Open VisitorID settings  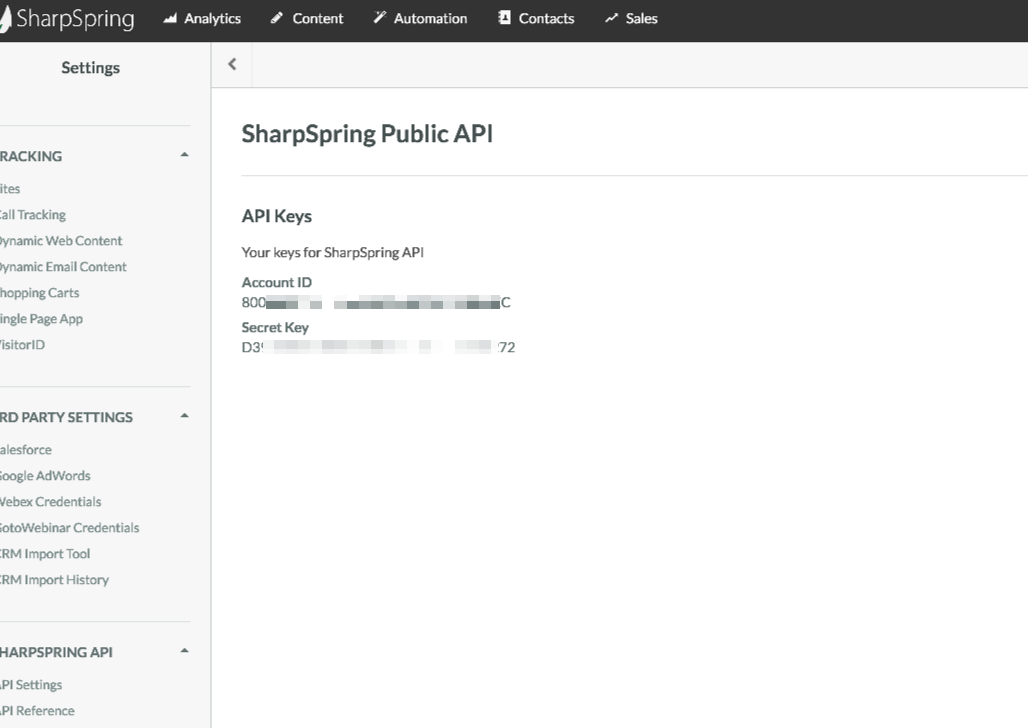(22, 345)
